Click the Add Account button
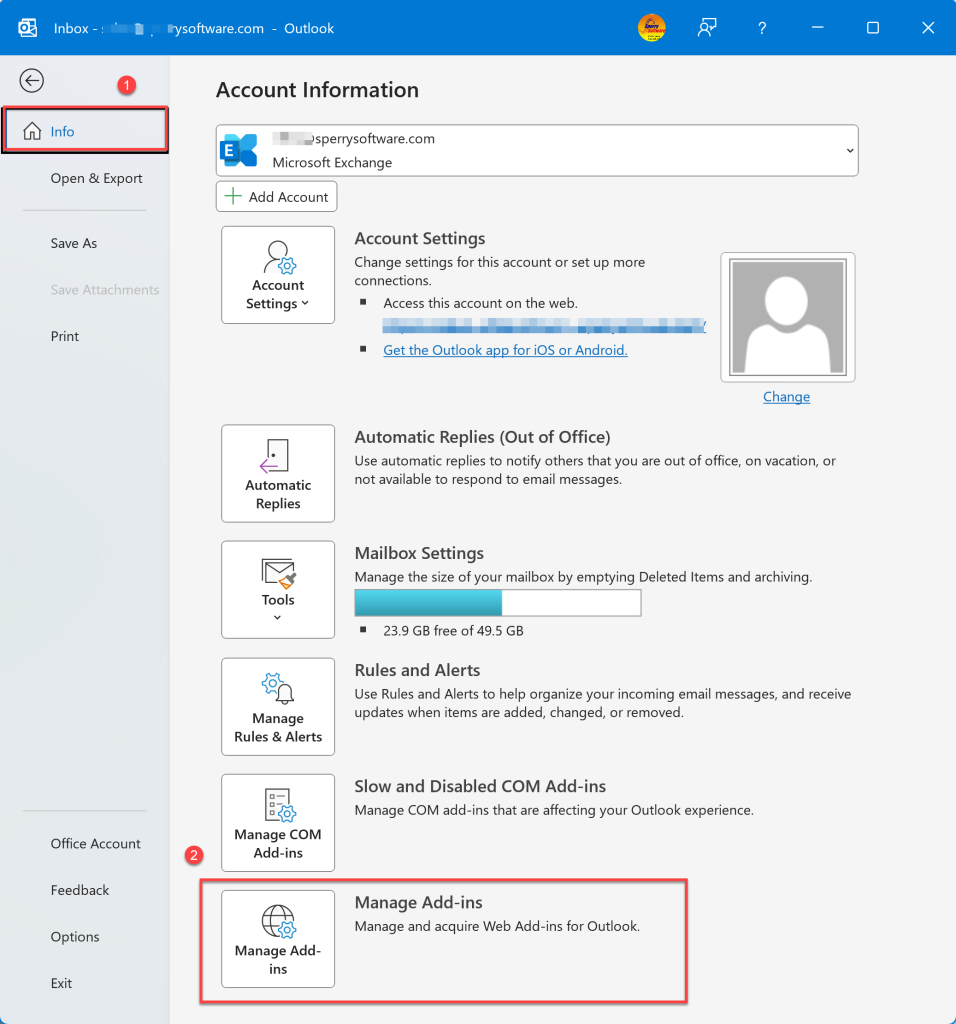The width and height of the screenshot is (956, 1024). coord(276,196)
